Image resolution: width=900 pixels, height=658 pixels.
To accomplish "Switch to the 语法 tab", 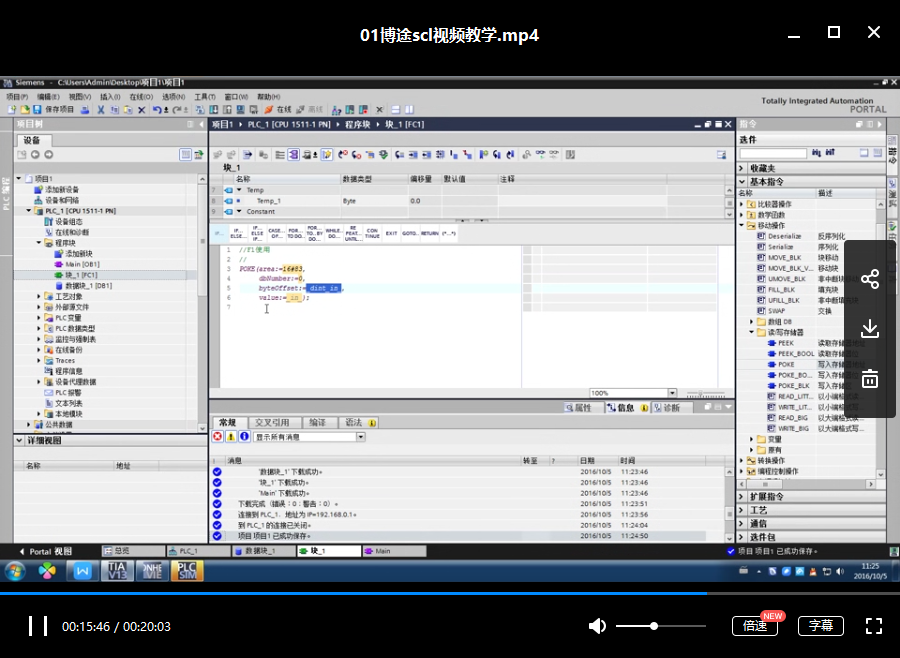I will 359,423.
